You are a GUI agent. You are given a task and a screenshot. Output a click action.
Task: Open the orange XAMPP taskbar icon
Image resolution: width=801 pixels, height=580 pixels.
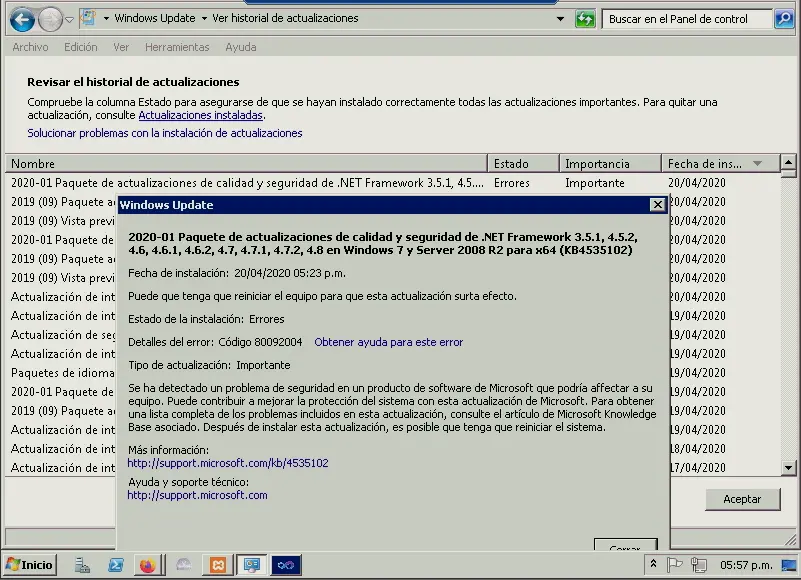coord(218,565)
